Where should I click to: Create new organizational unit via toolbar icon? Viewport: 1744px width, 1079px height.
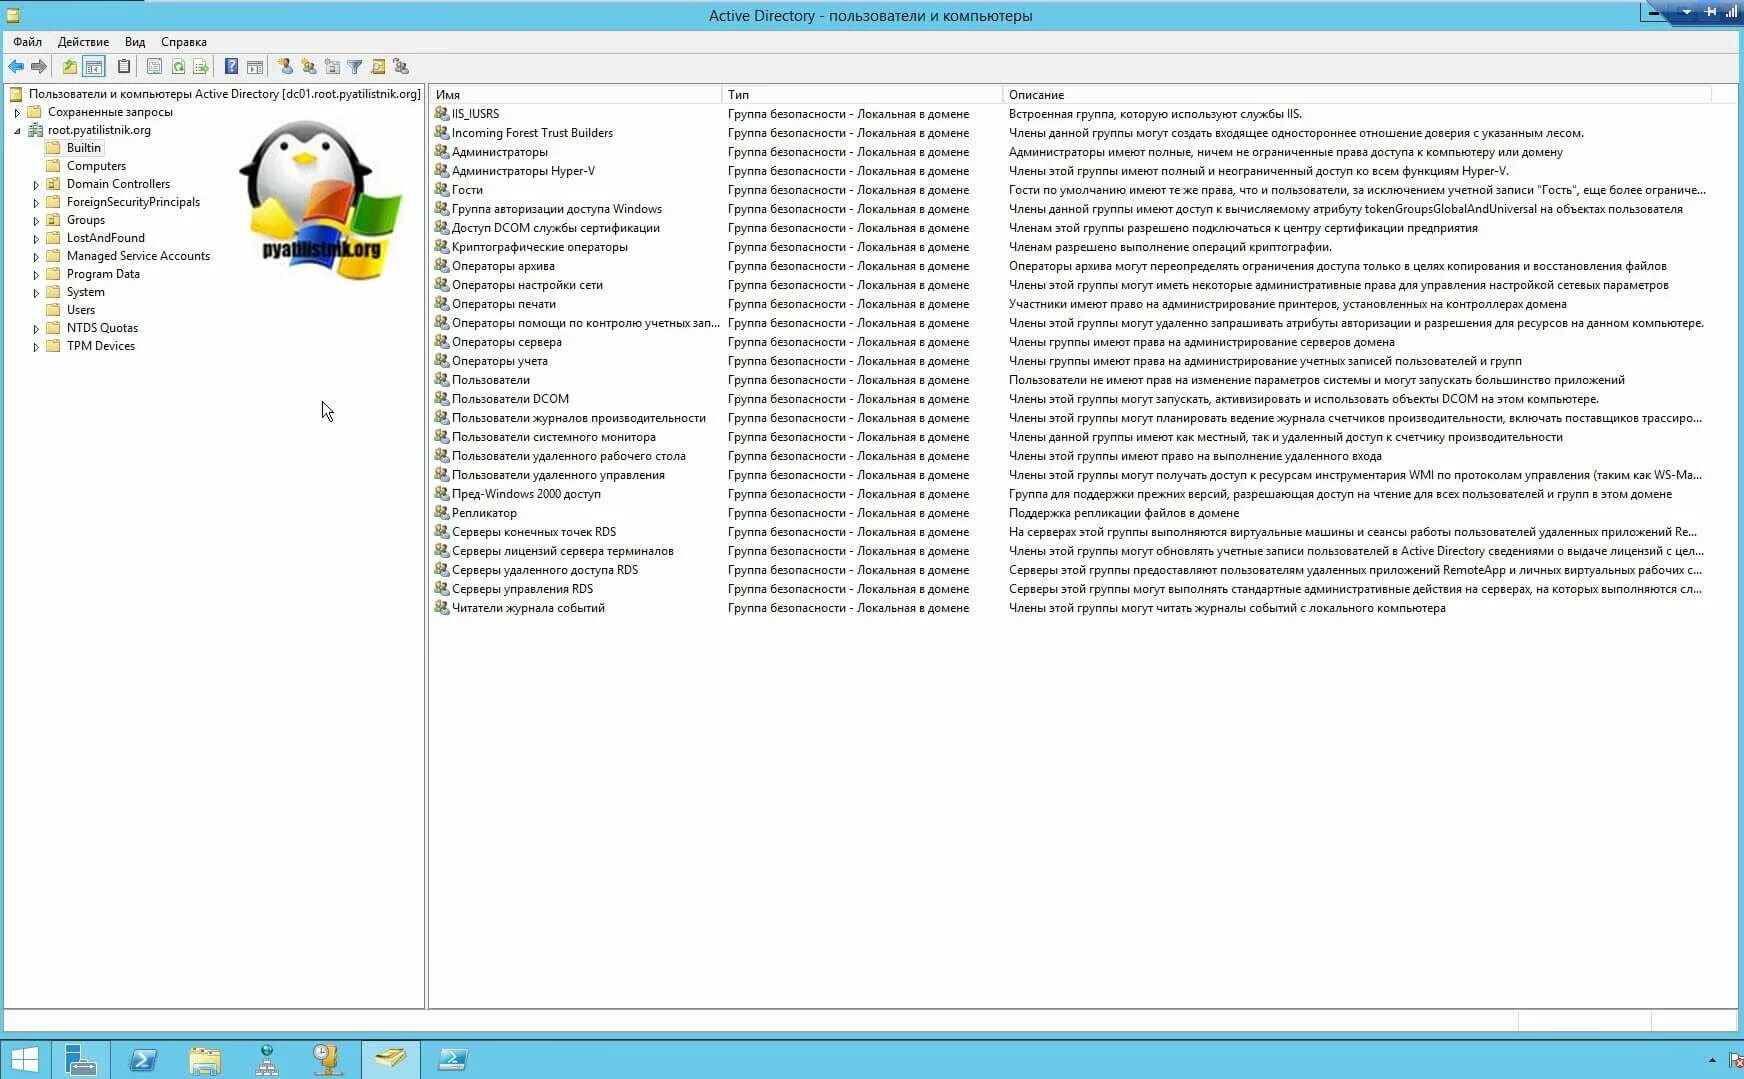click(x=332, y=67)
